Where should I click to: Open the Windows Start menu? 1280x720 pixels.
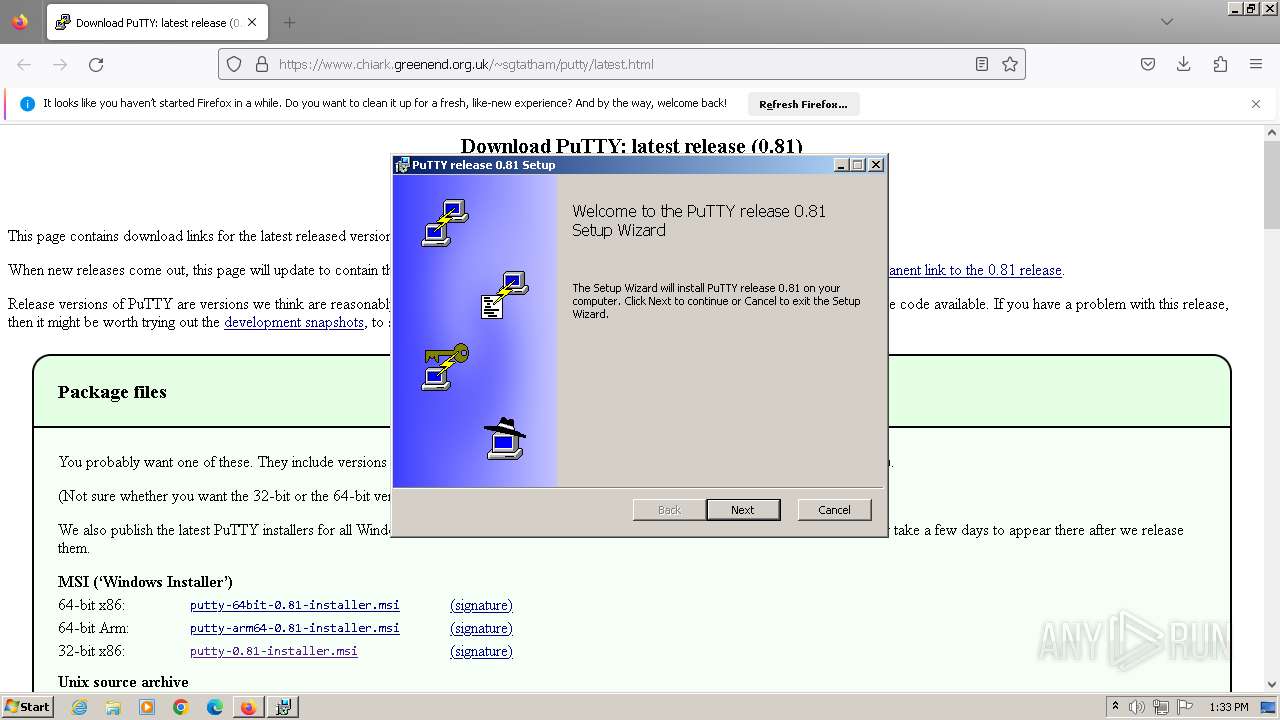(27, 707)
